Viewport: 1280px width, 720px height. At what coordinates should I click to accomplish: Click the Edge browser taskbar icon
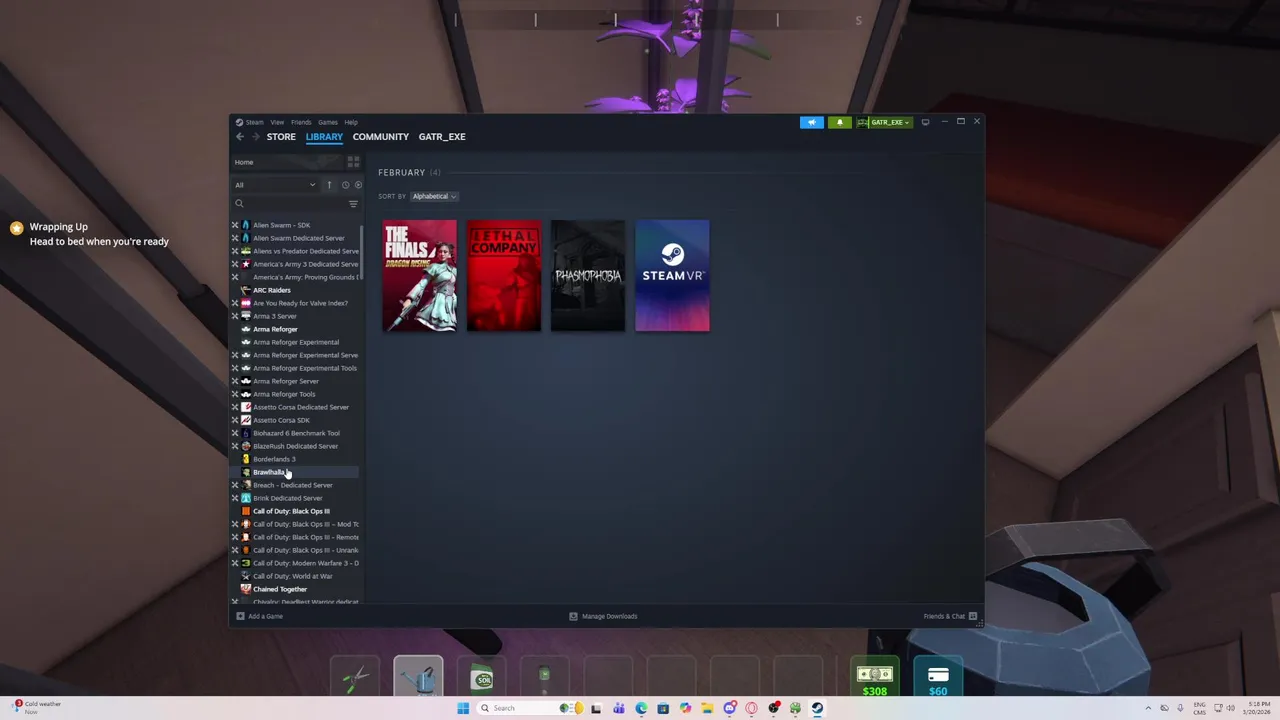click(x=641, y=708)
